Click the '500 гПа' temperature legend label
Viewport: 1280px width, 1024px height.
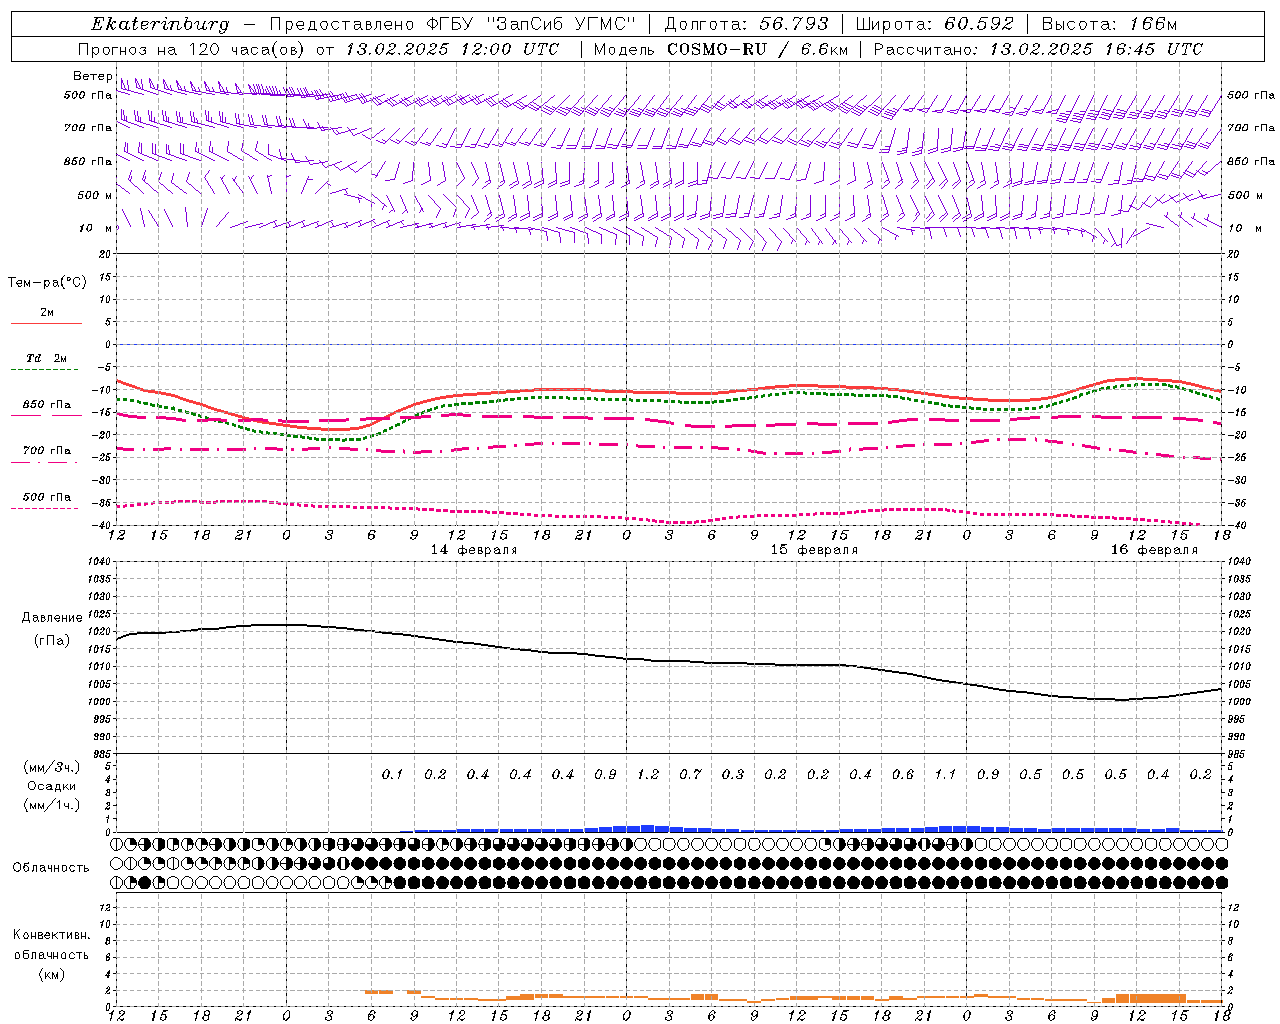tap(47, 497)
